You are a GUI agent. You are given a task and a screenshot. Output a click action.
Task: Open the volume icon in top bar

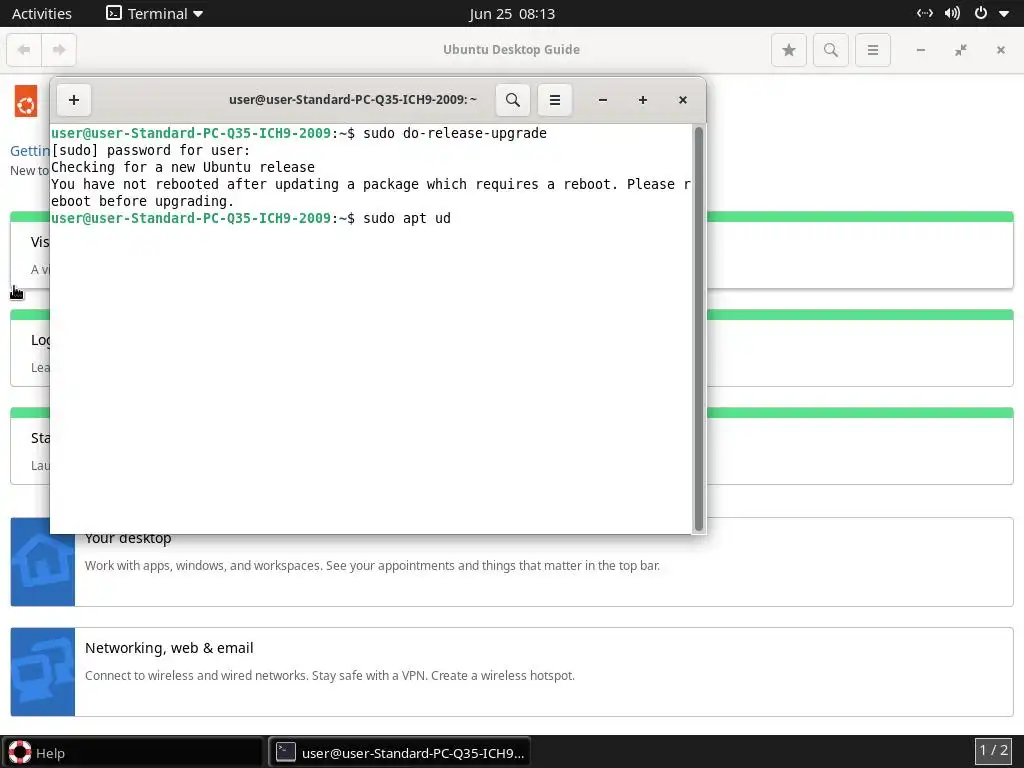(952, 13)
